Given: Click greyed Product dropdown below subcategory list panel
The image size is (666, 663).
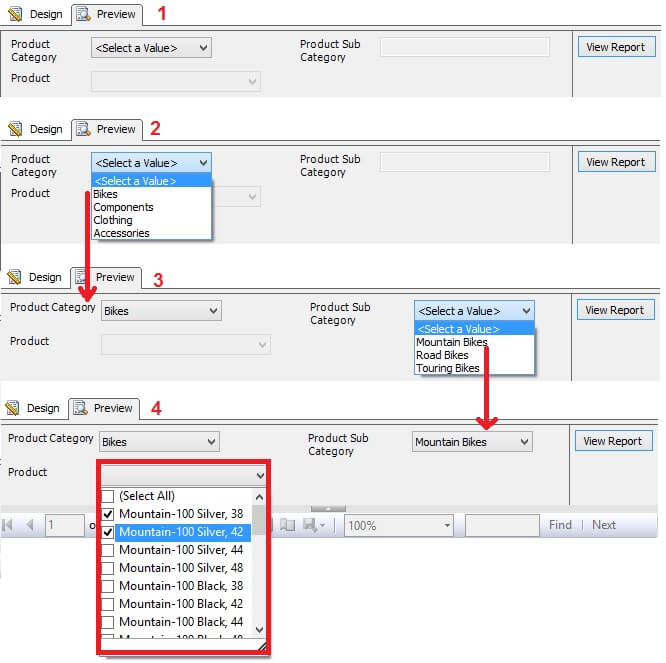Looking at the screenshot, I should (186, 344).
